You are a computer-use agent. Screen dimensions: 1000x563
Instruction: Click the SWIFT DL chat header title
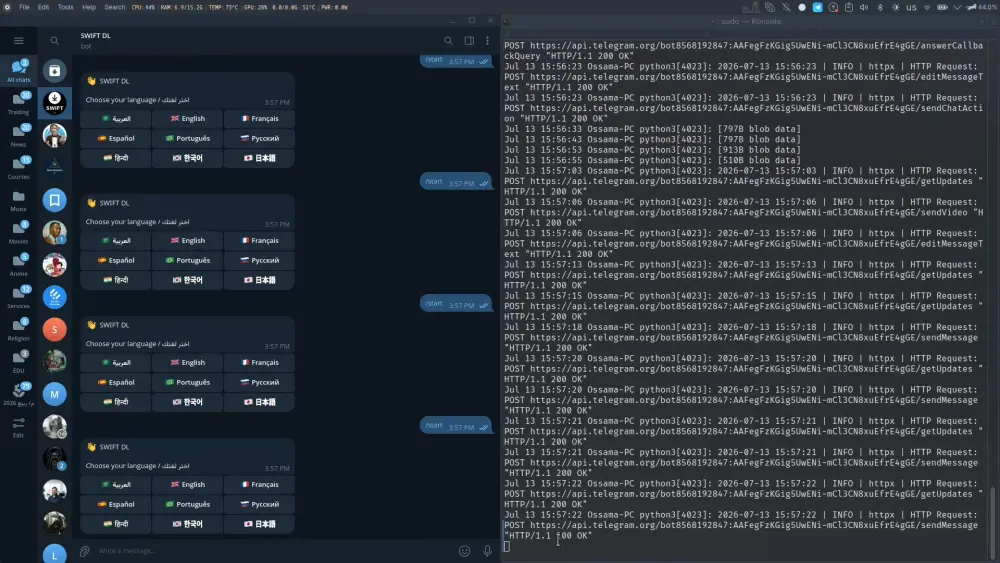click(96, 36)
